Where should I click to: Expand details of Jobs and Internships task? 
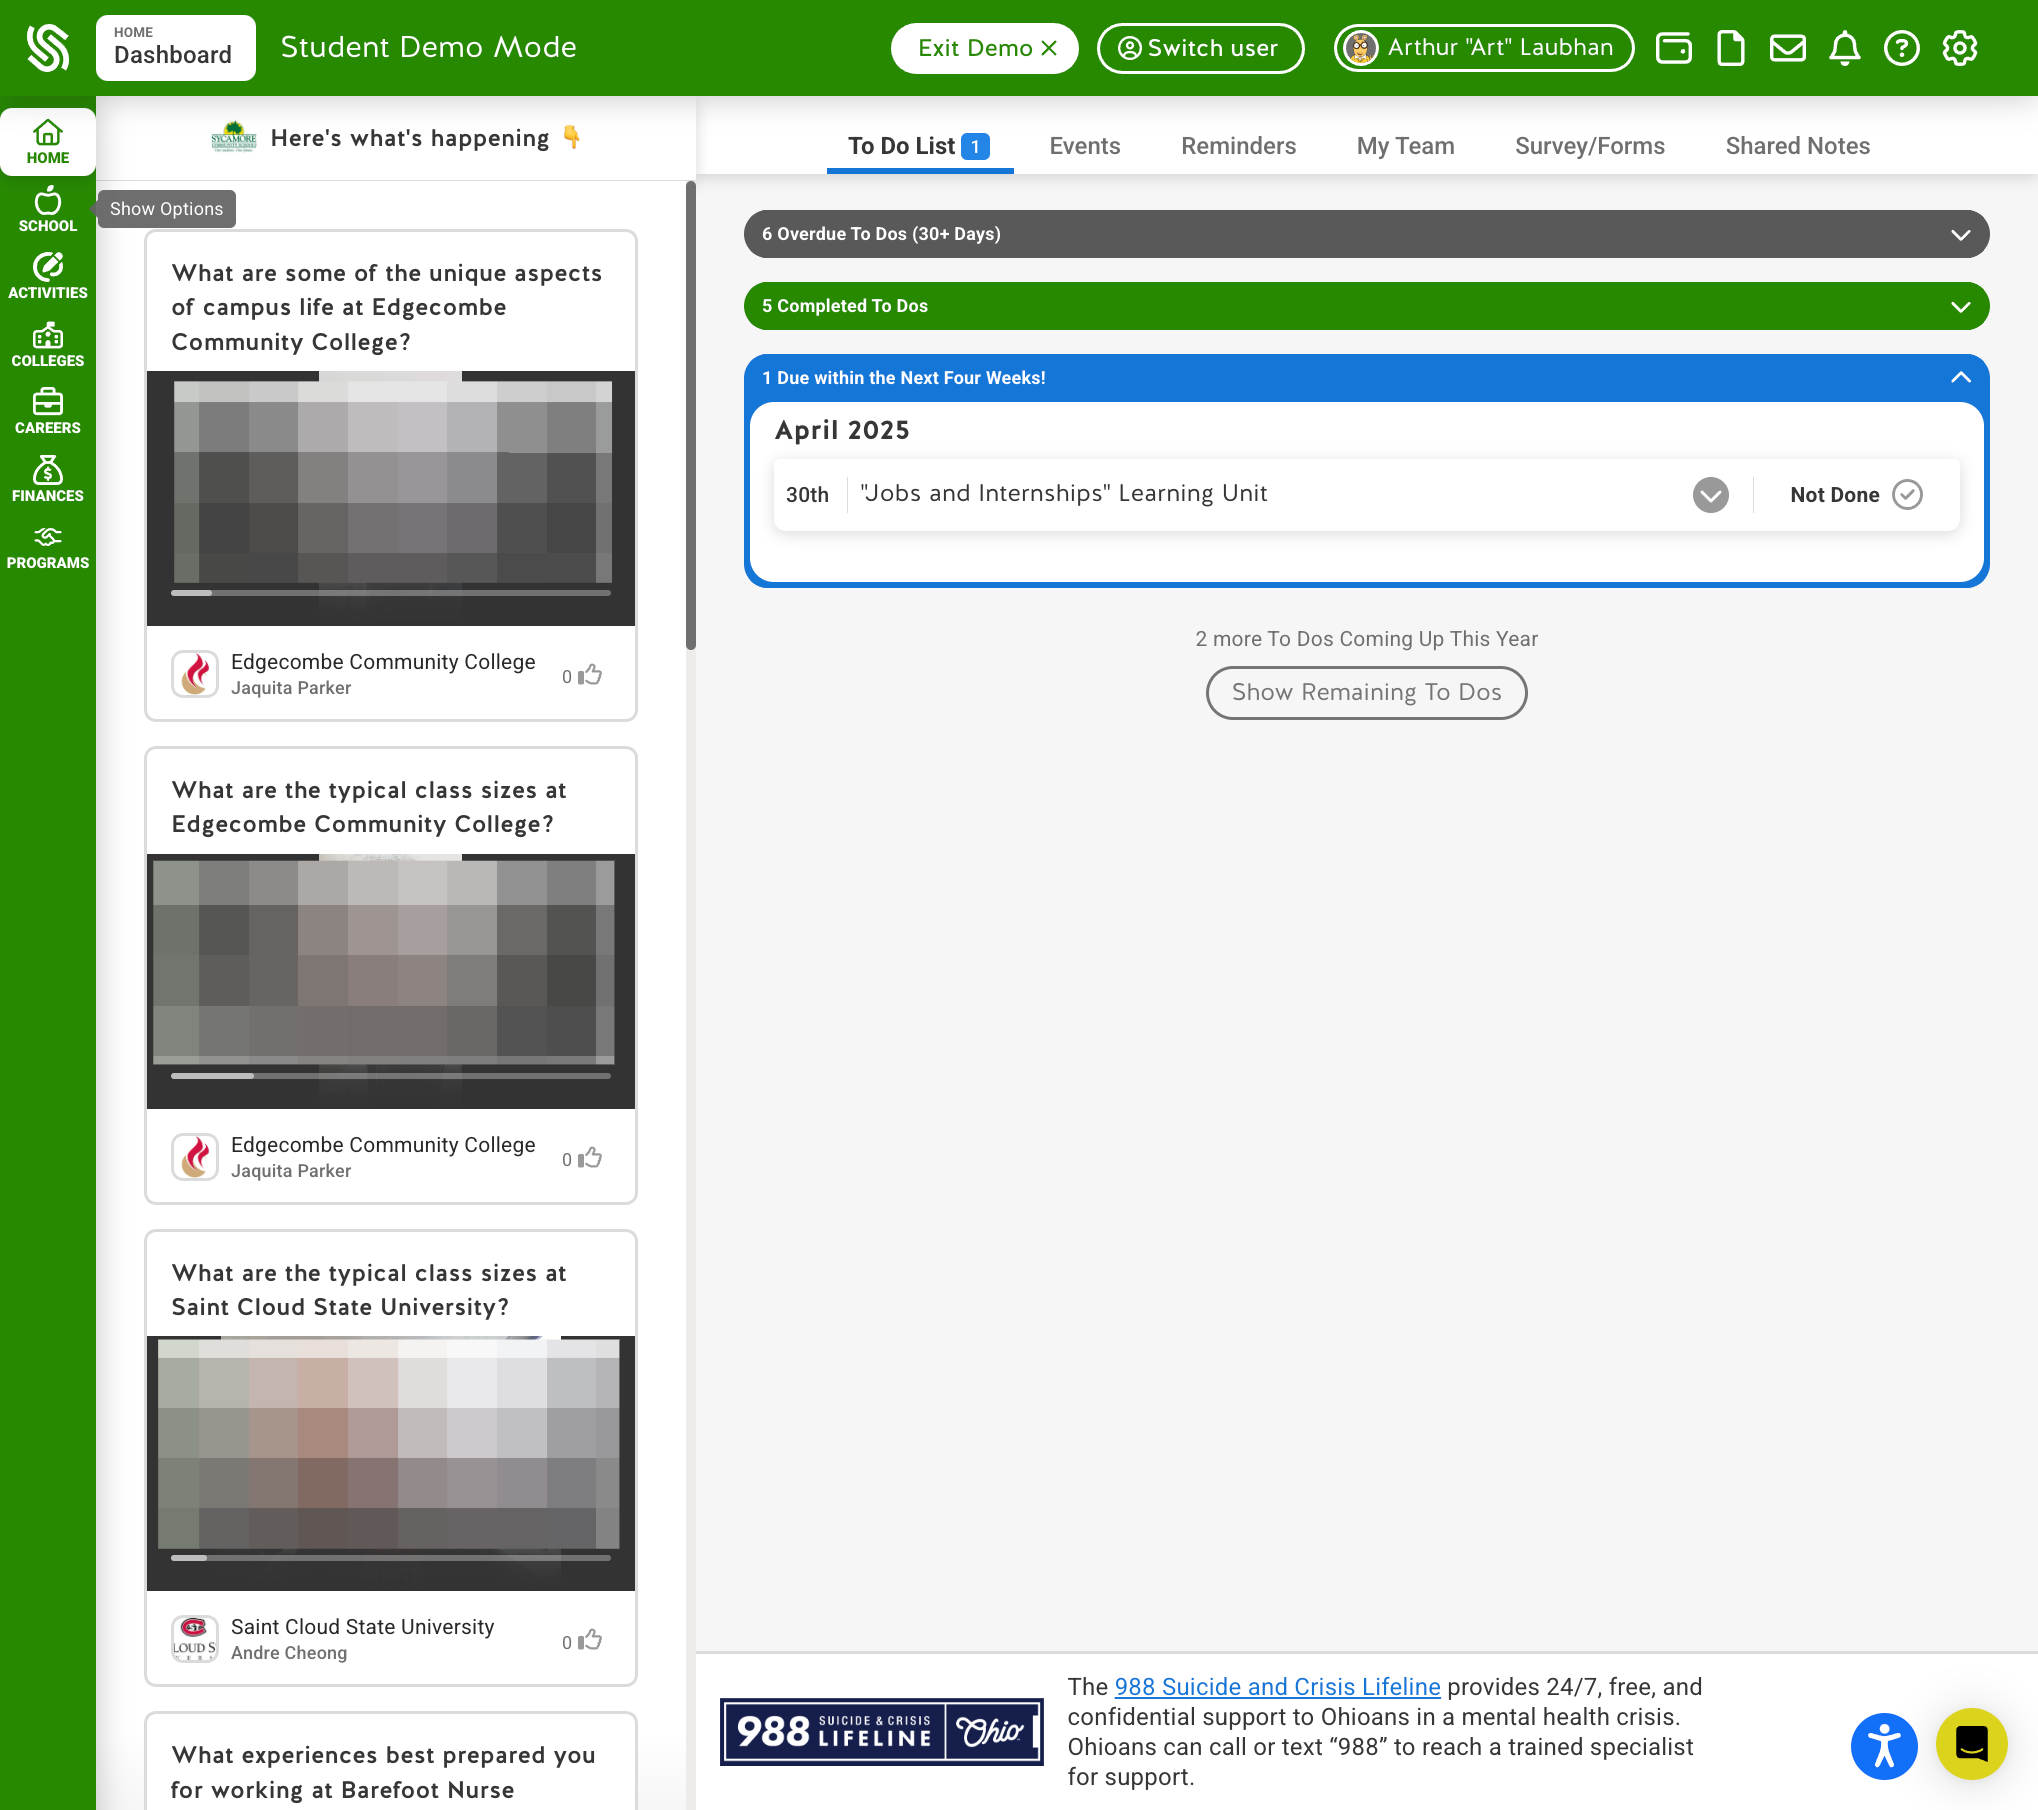coord(1710,494)
